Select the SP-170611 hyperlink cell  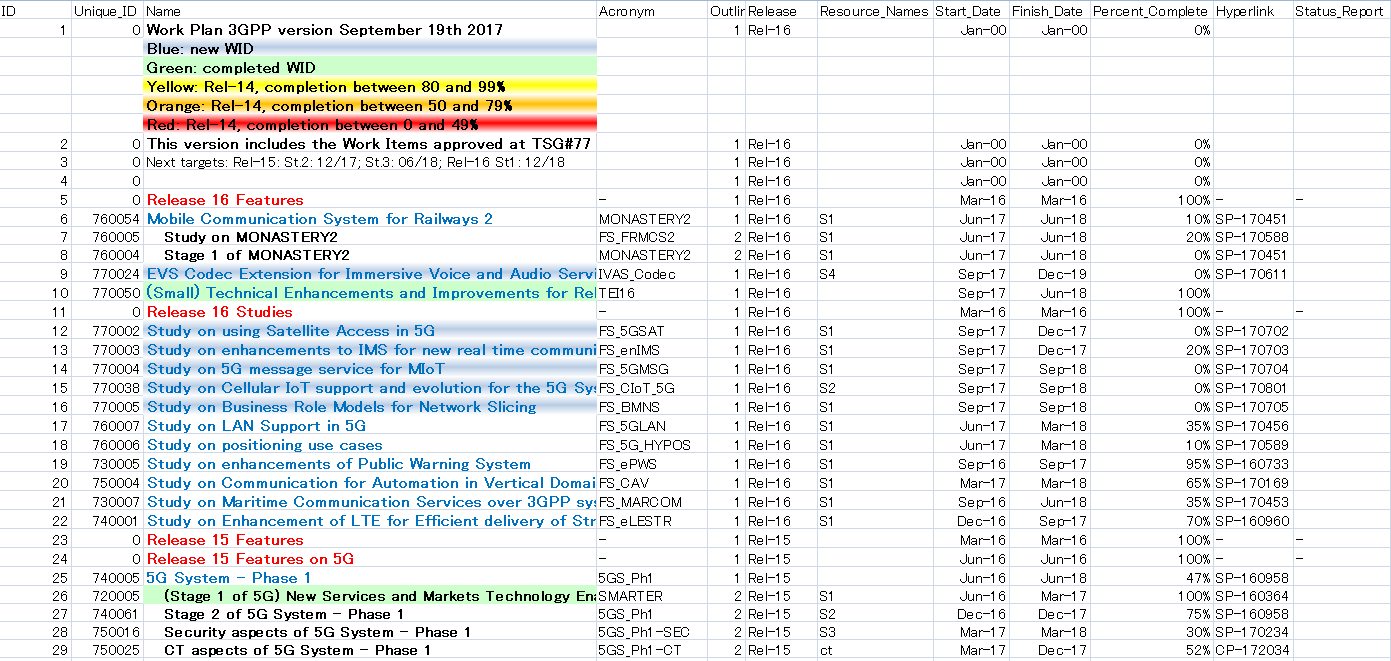point(1253,274)
